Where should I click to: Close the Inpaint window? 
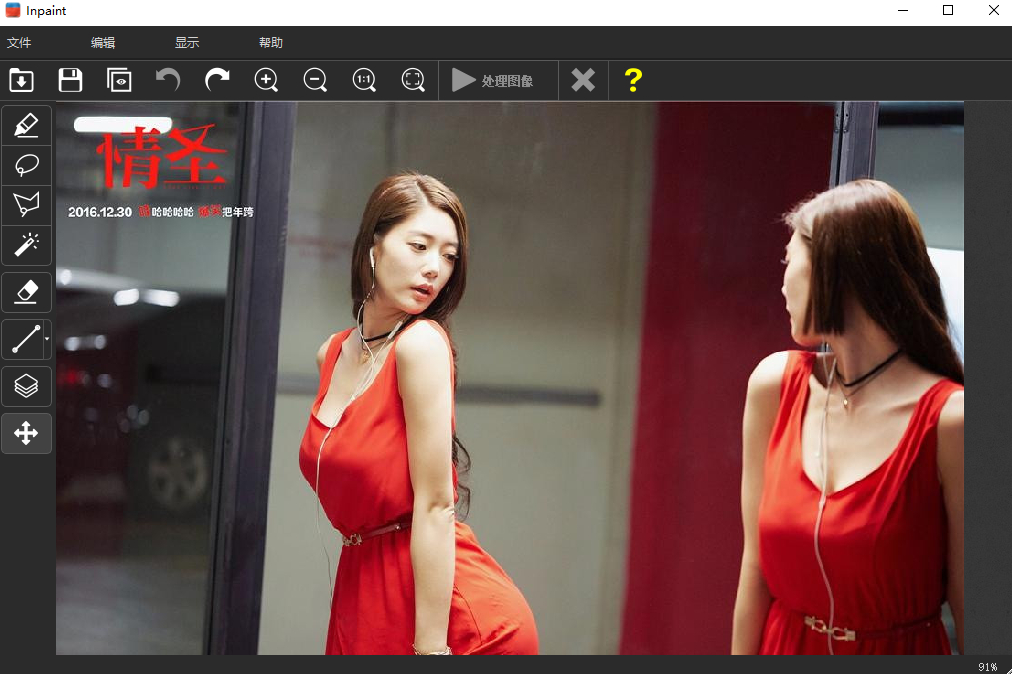tap(994, 11)
